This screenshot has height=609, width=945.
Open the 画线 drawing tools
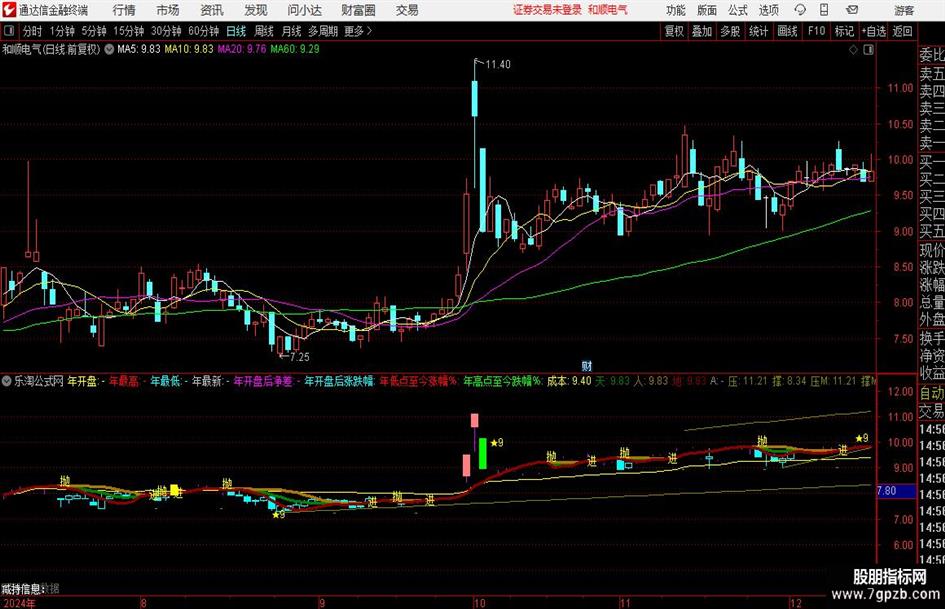coord(787,31)
